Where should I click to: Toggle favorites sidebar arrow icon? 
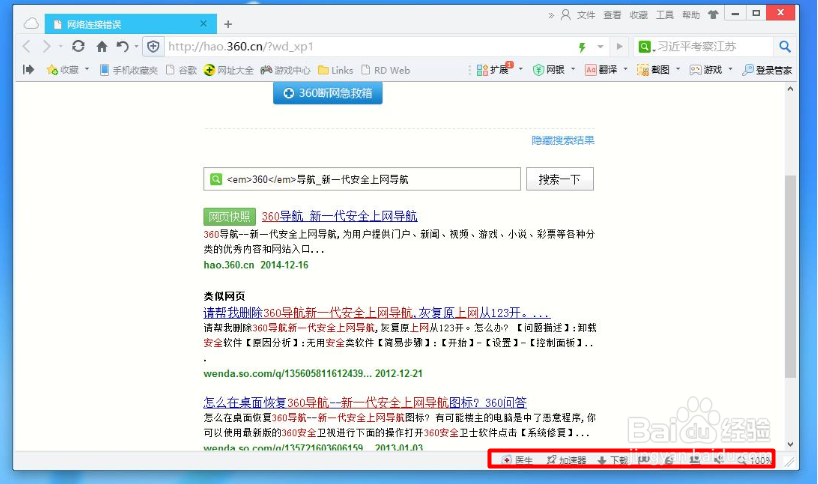tap(29, 69)
